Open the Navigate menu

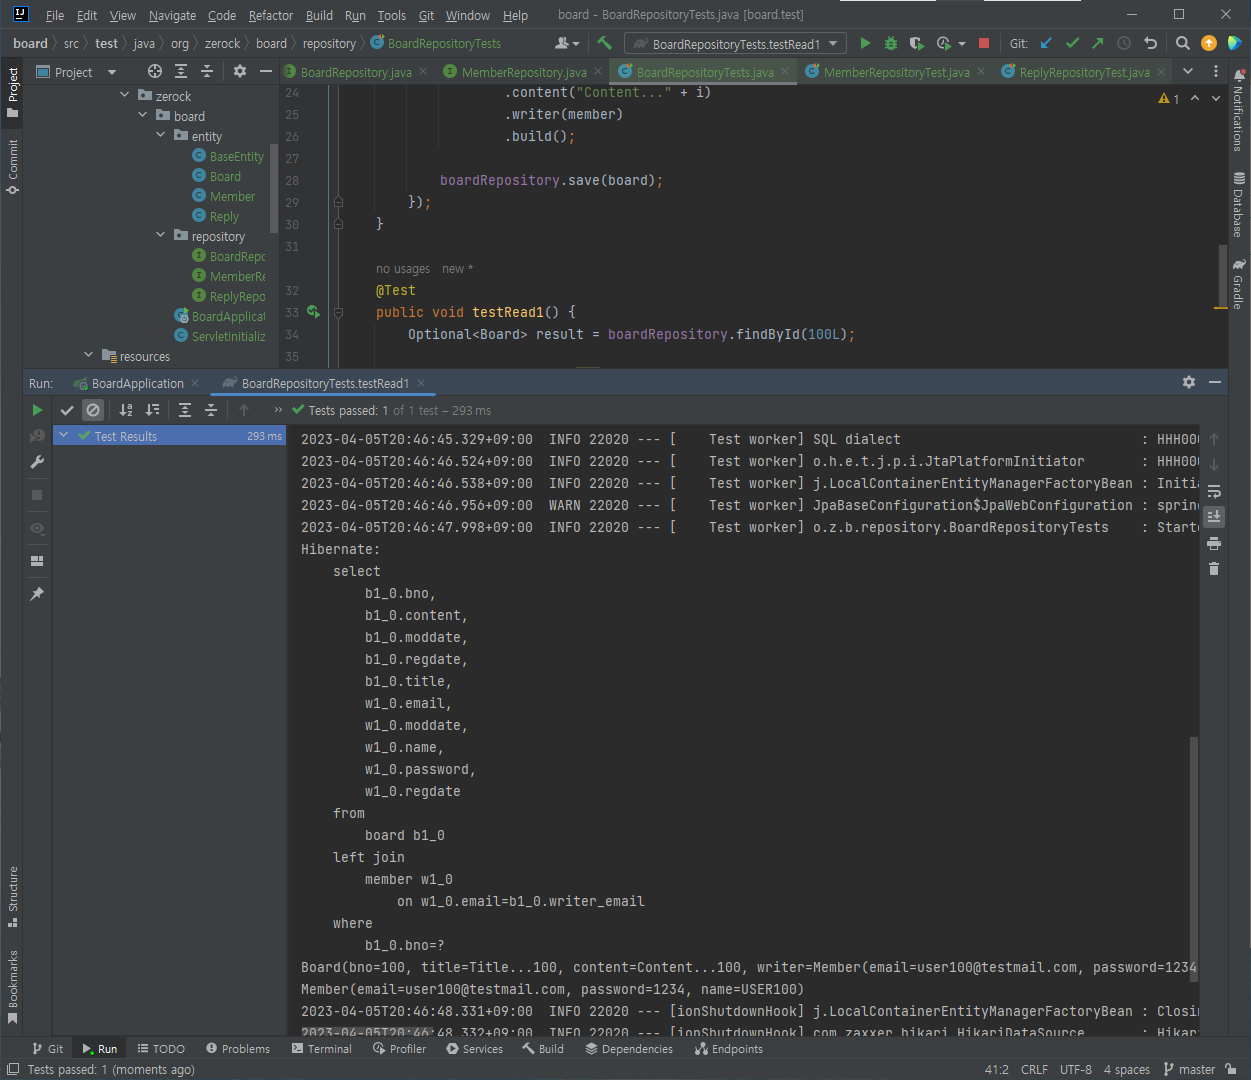pos(172,15)
